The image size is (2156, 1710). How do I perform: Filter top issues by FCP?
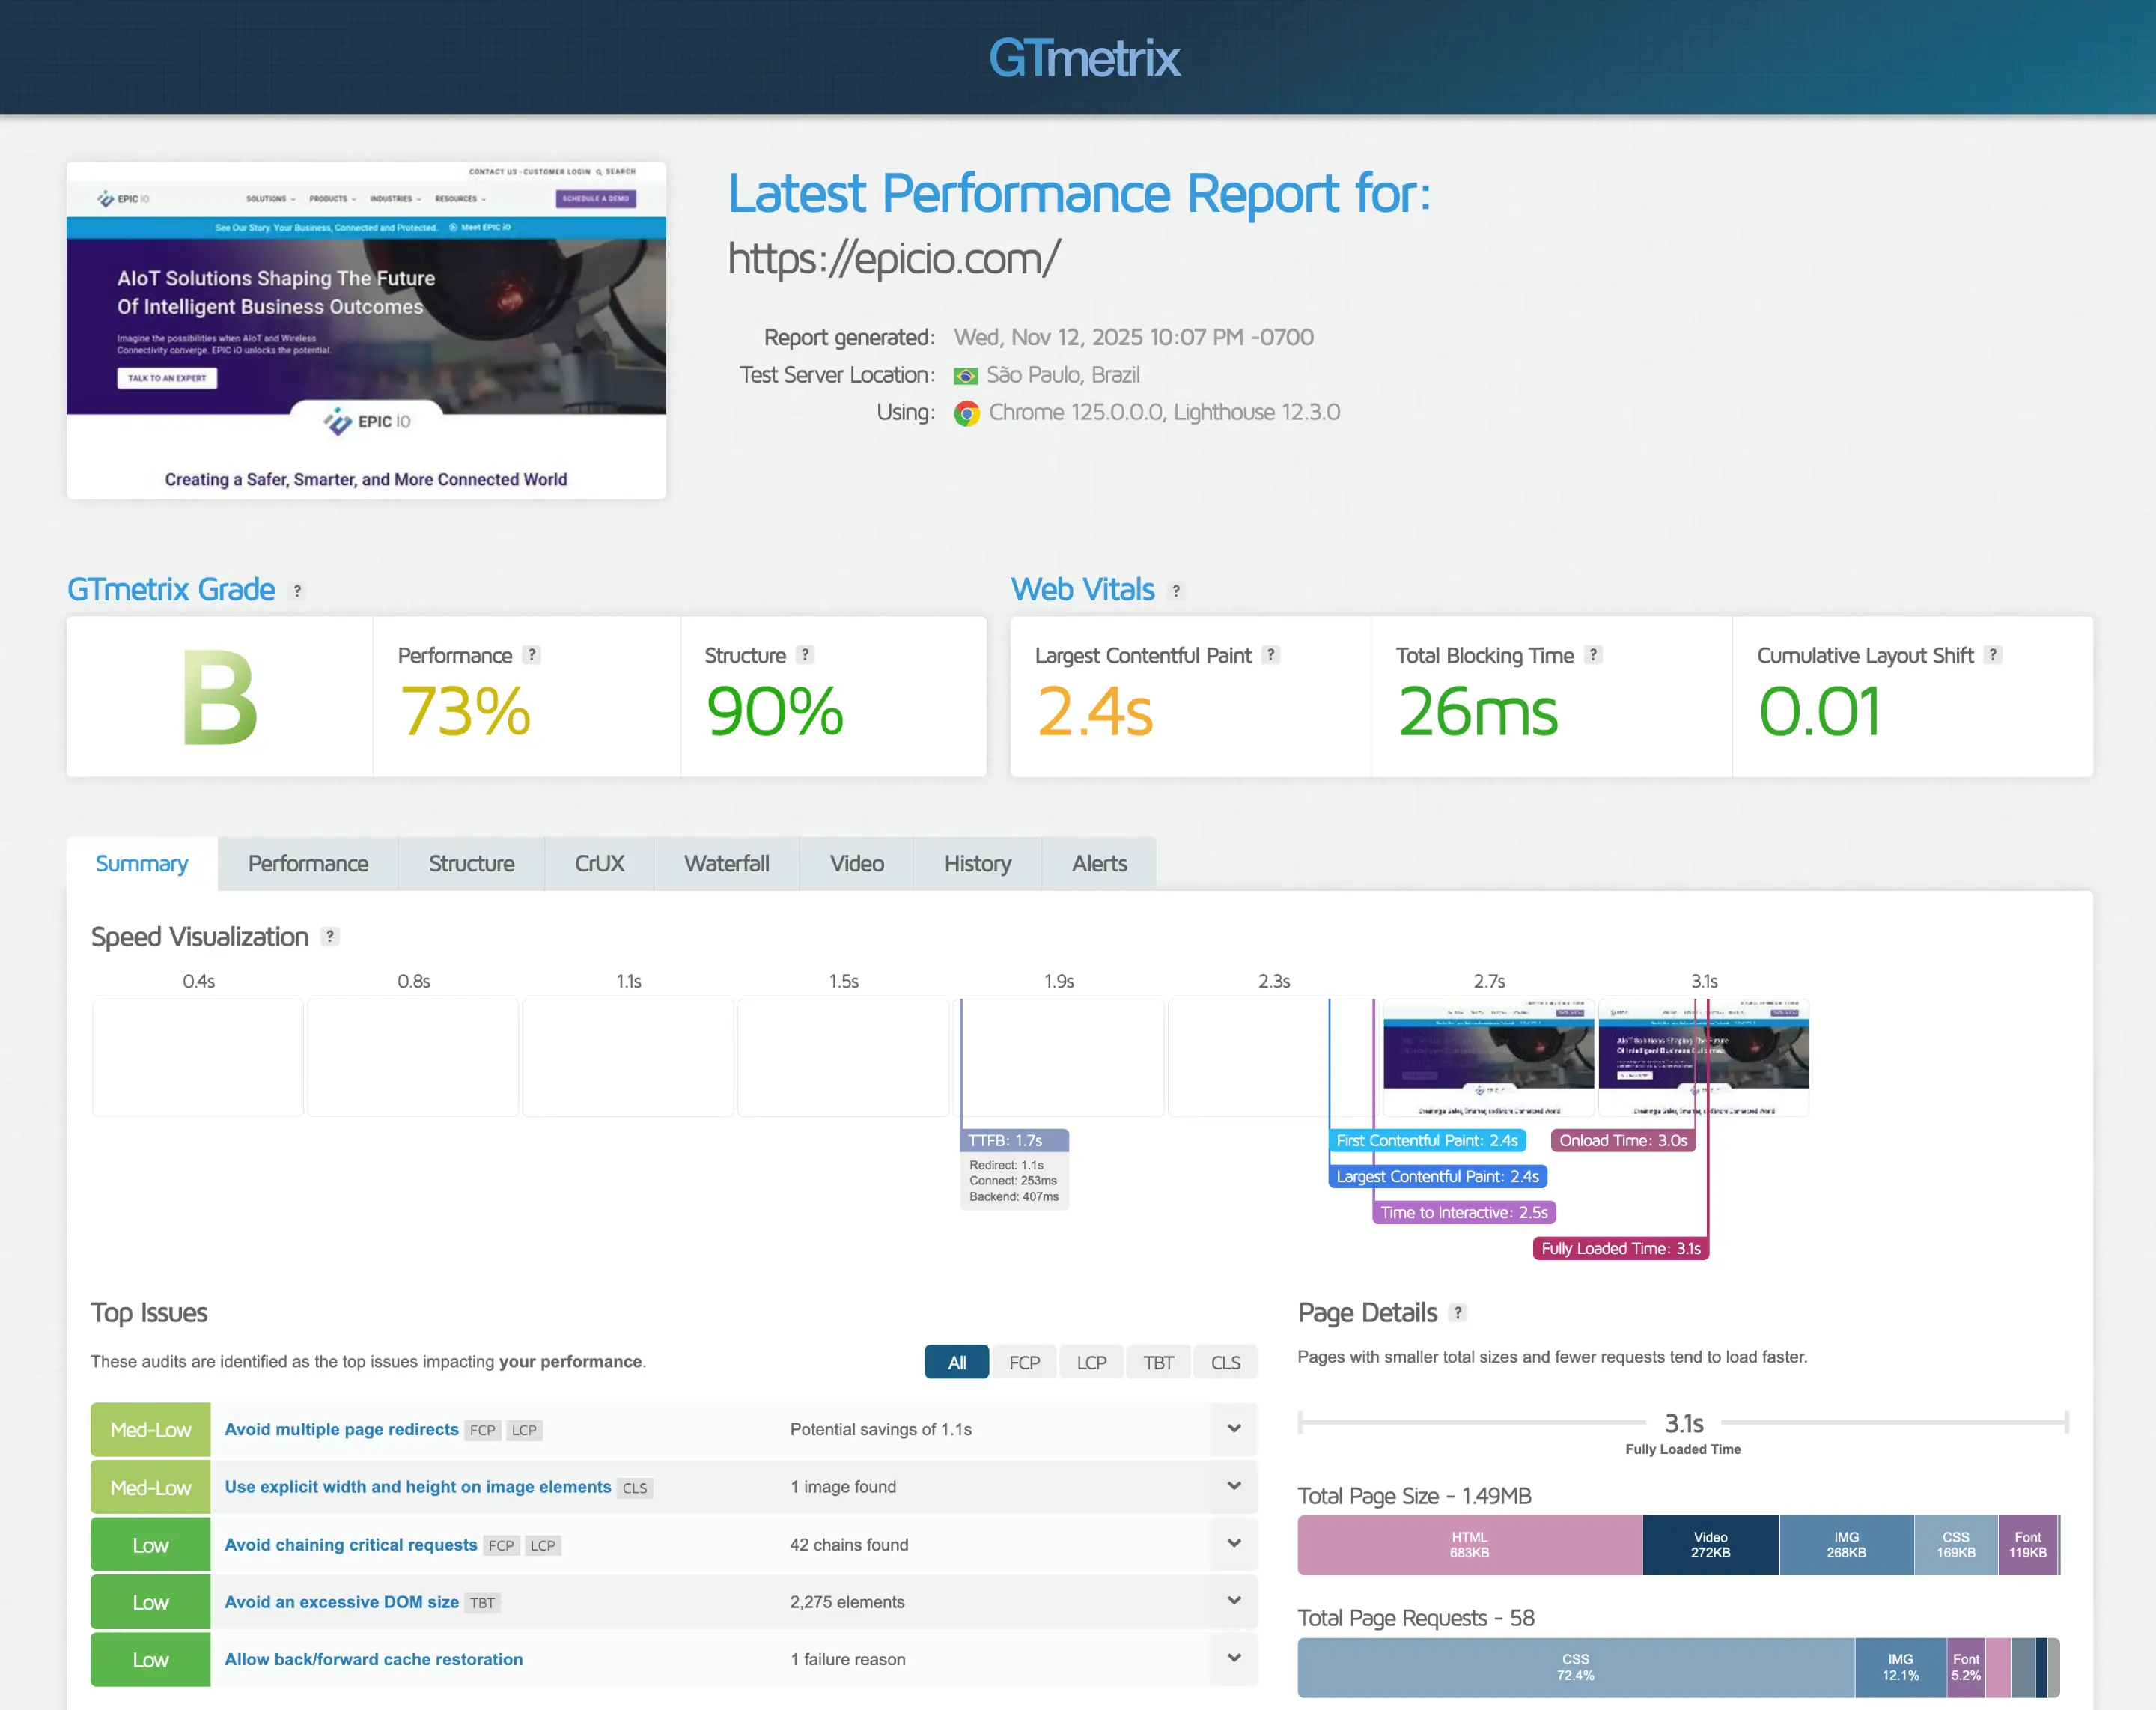tap(1023, 1362)
